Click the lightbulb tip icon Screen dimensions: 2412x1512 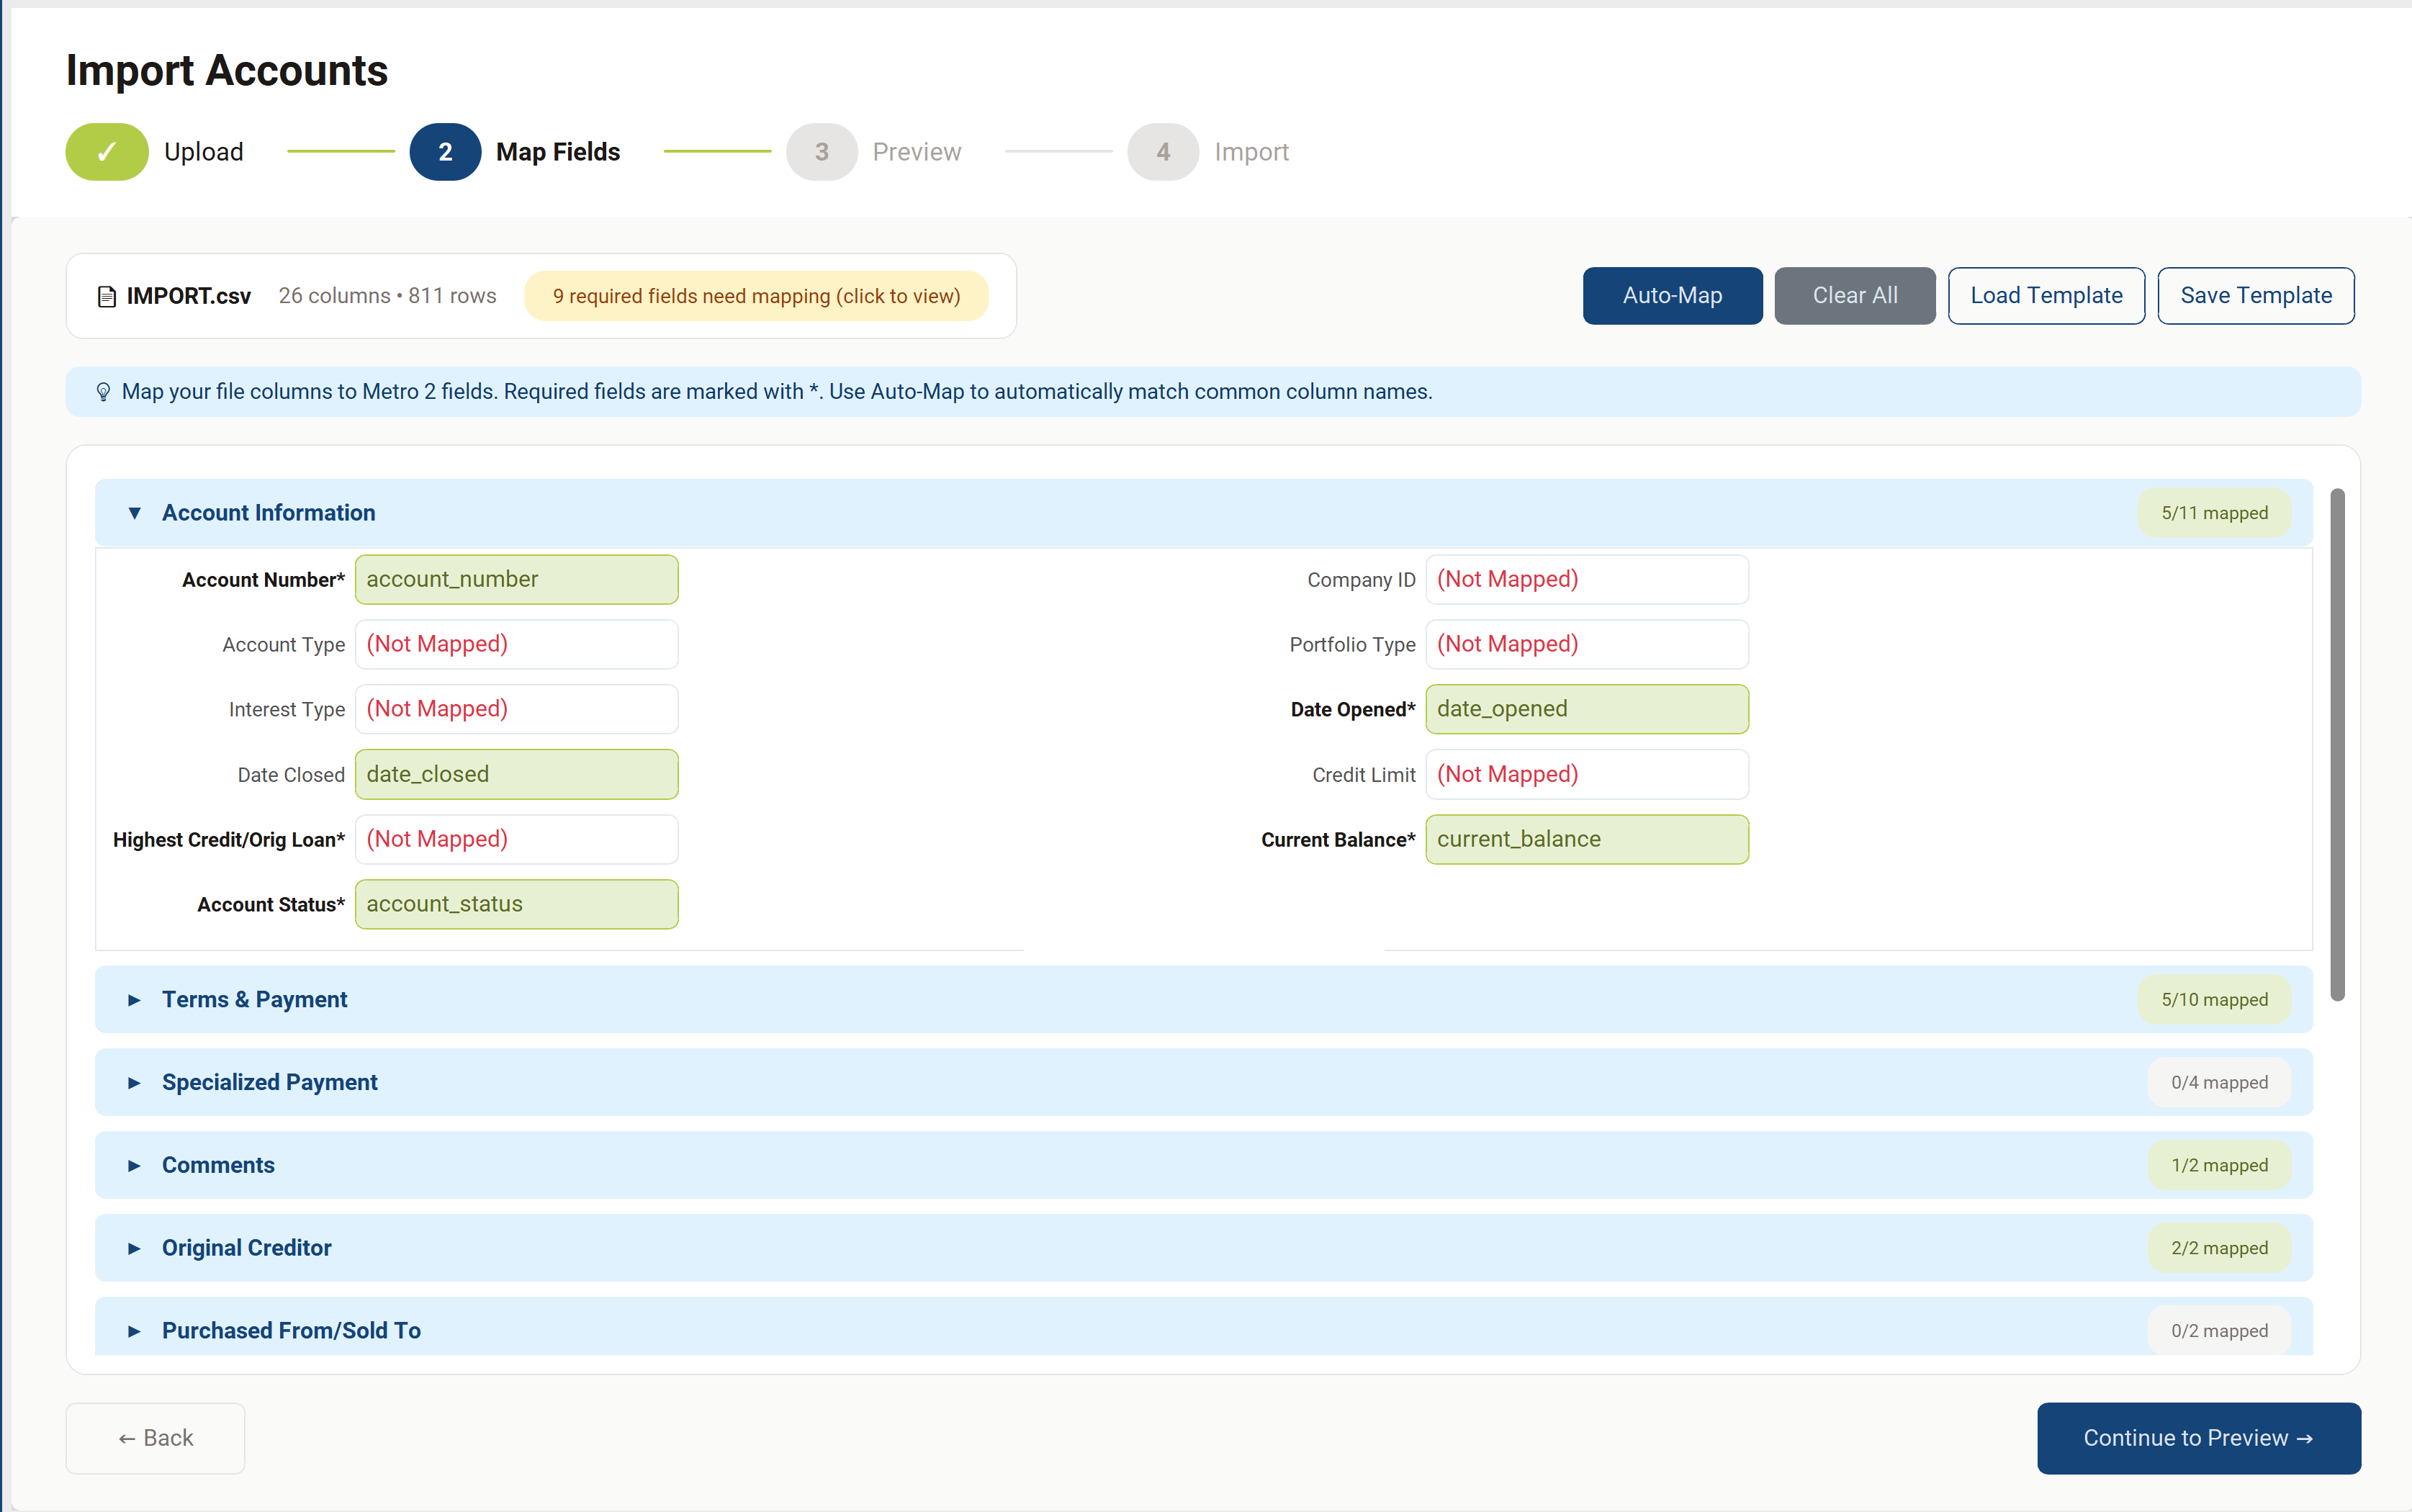103,392
